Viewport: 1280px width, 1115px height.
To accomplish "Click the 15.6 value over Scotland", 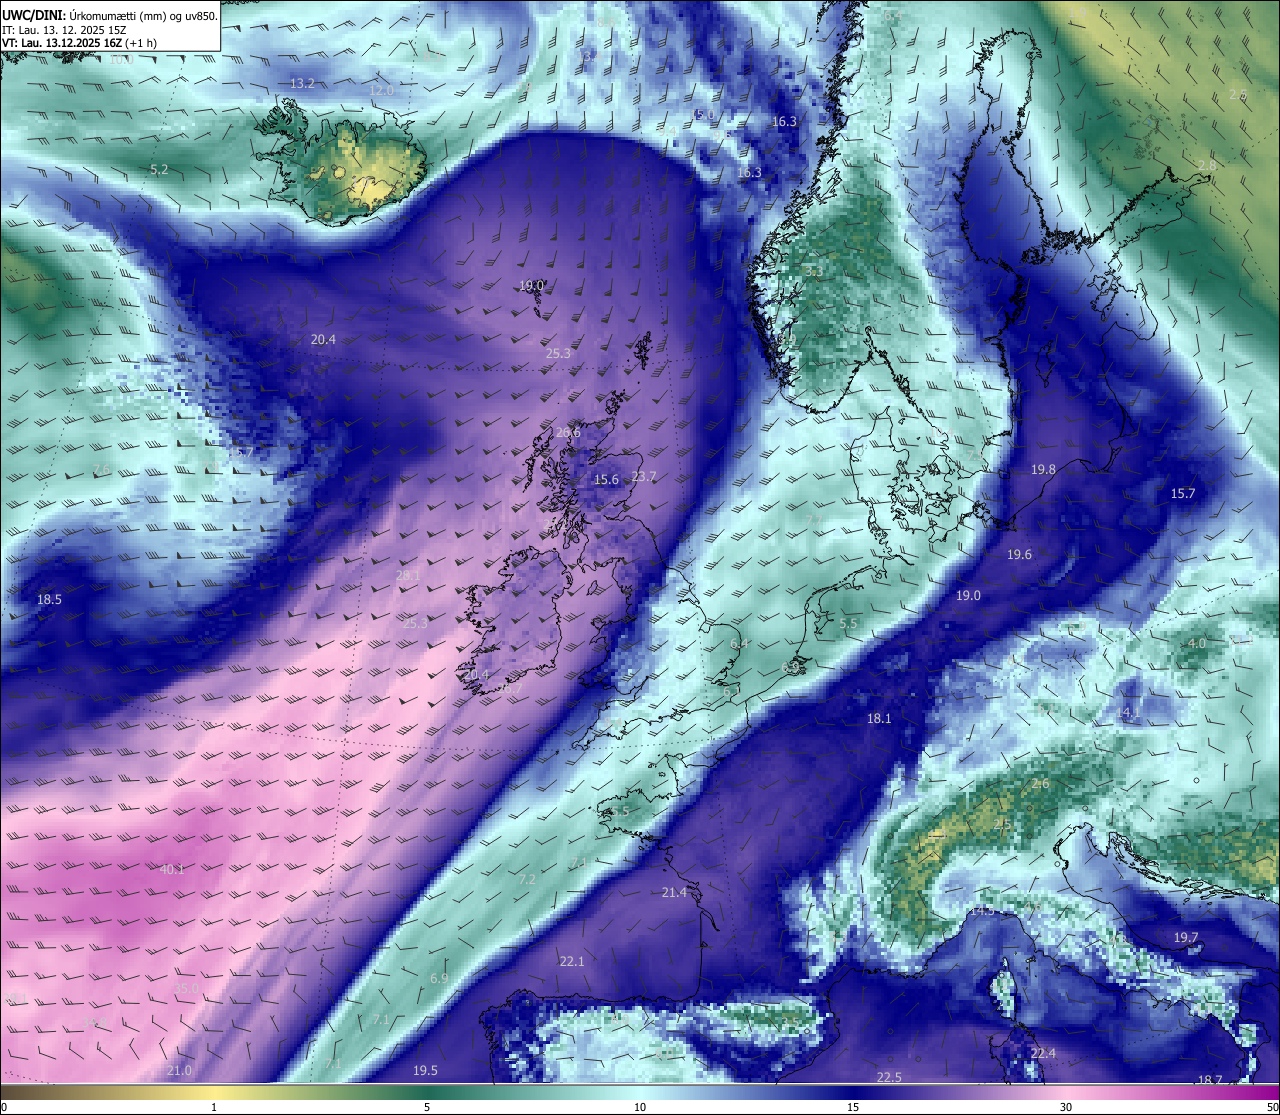I will [x=606, y=480].
